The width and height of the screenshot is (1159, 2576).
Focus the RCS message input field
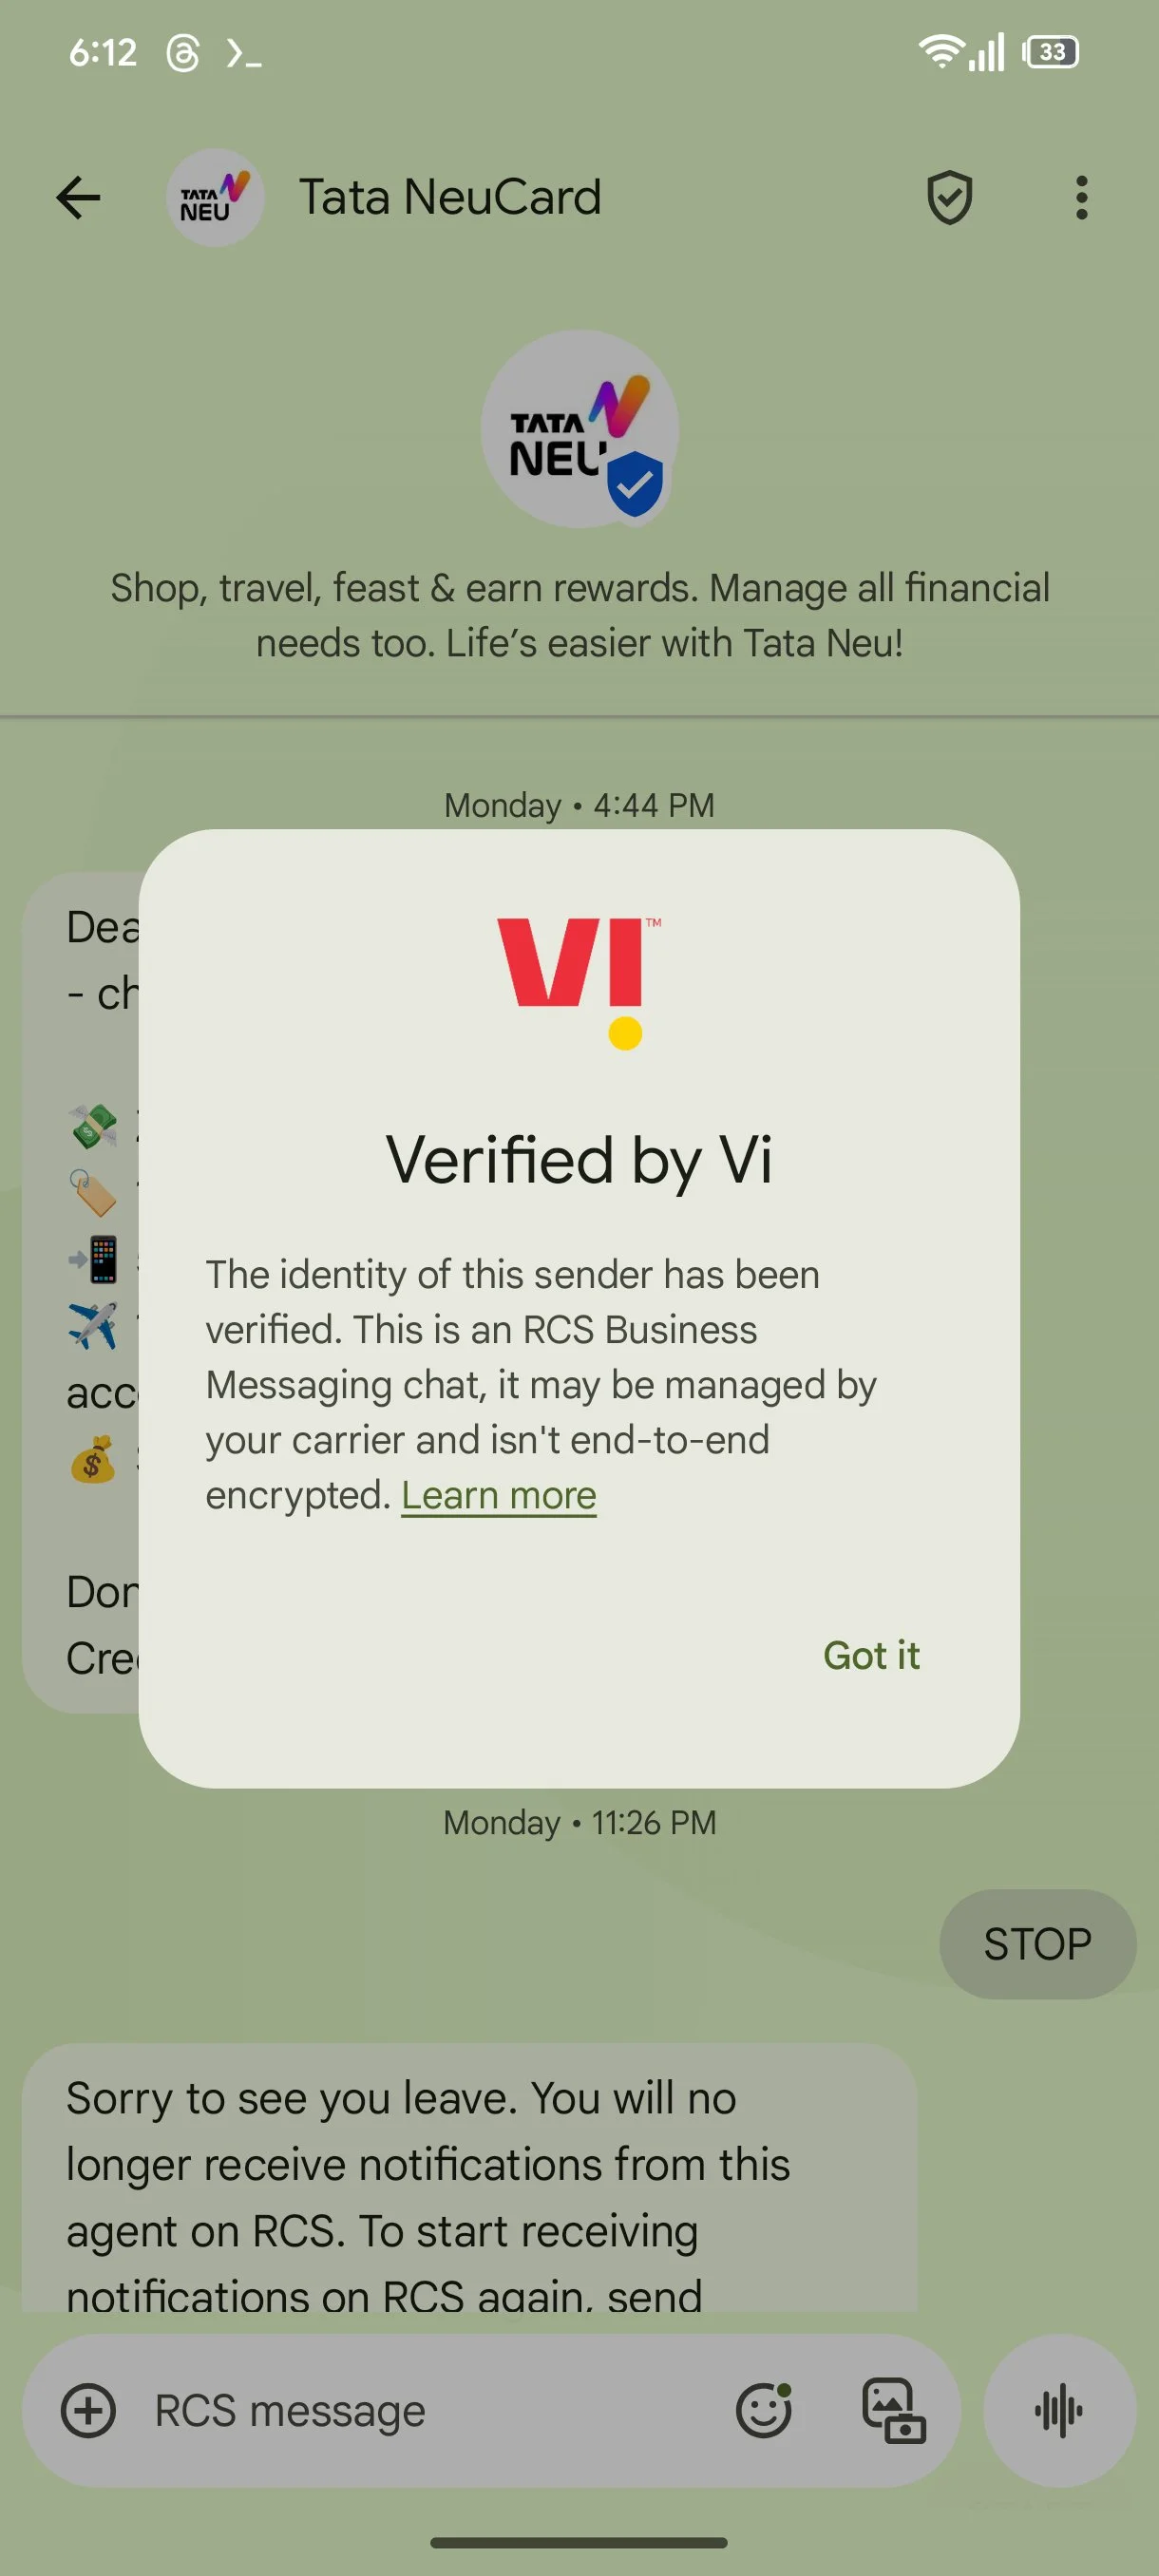430,2411
